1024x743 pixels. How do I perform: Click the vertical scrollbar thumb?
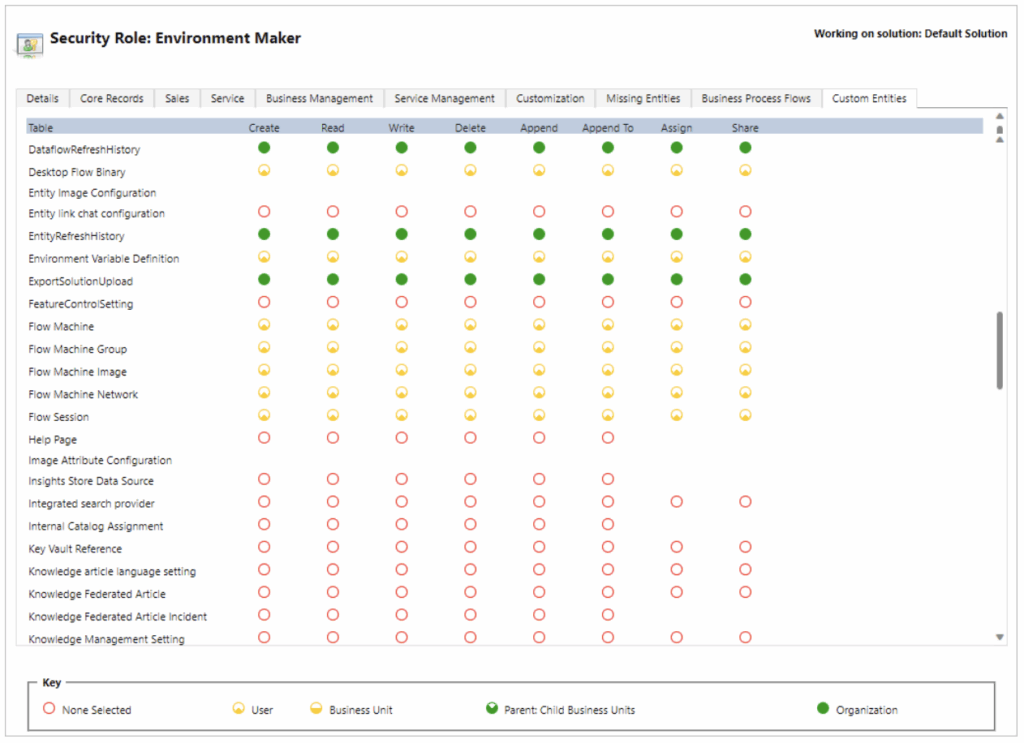(x=1000, y=351)
